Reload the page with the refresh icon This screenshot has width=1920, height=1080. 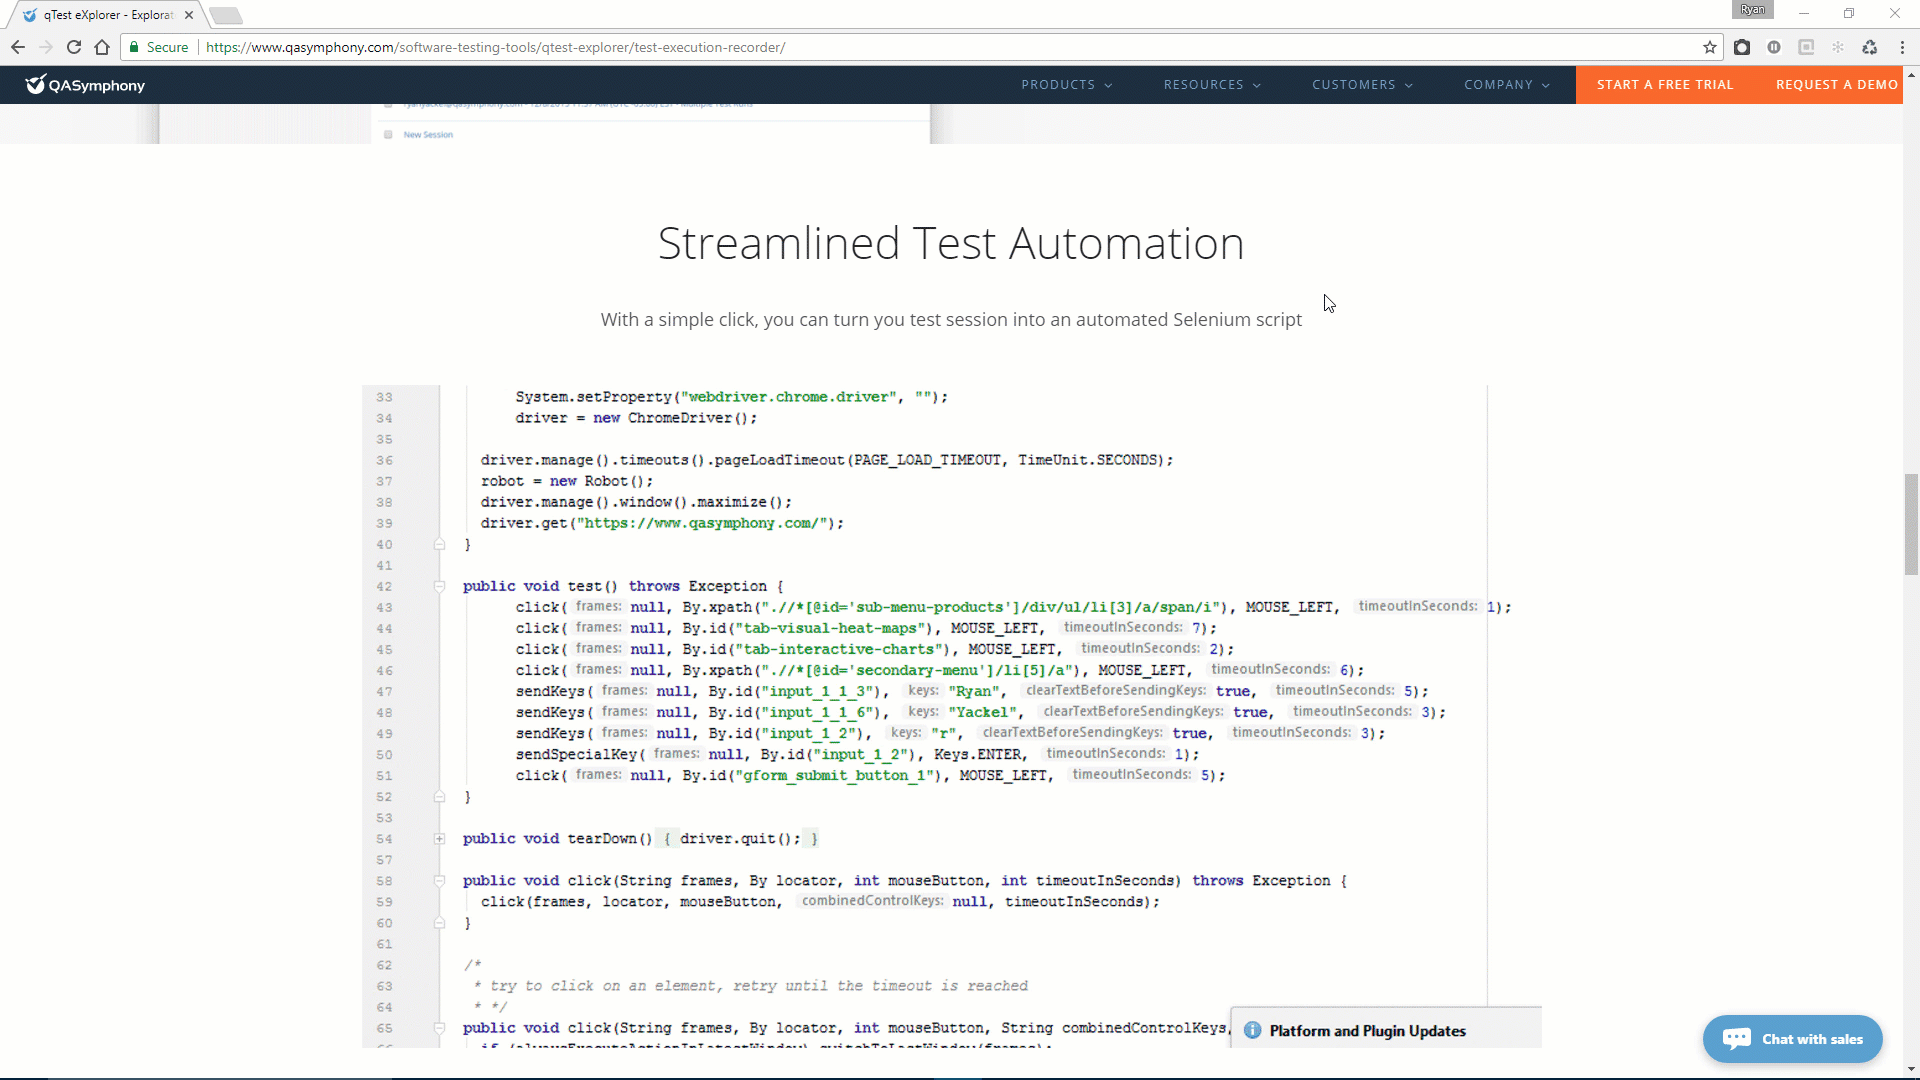click(74, 47)
